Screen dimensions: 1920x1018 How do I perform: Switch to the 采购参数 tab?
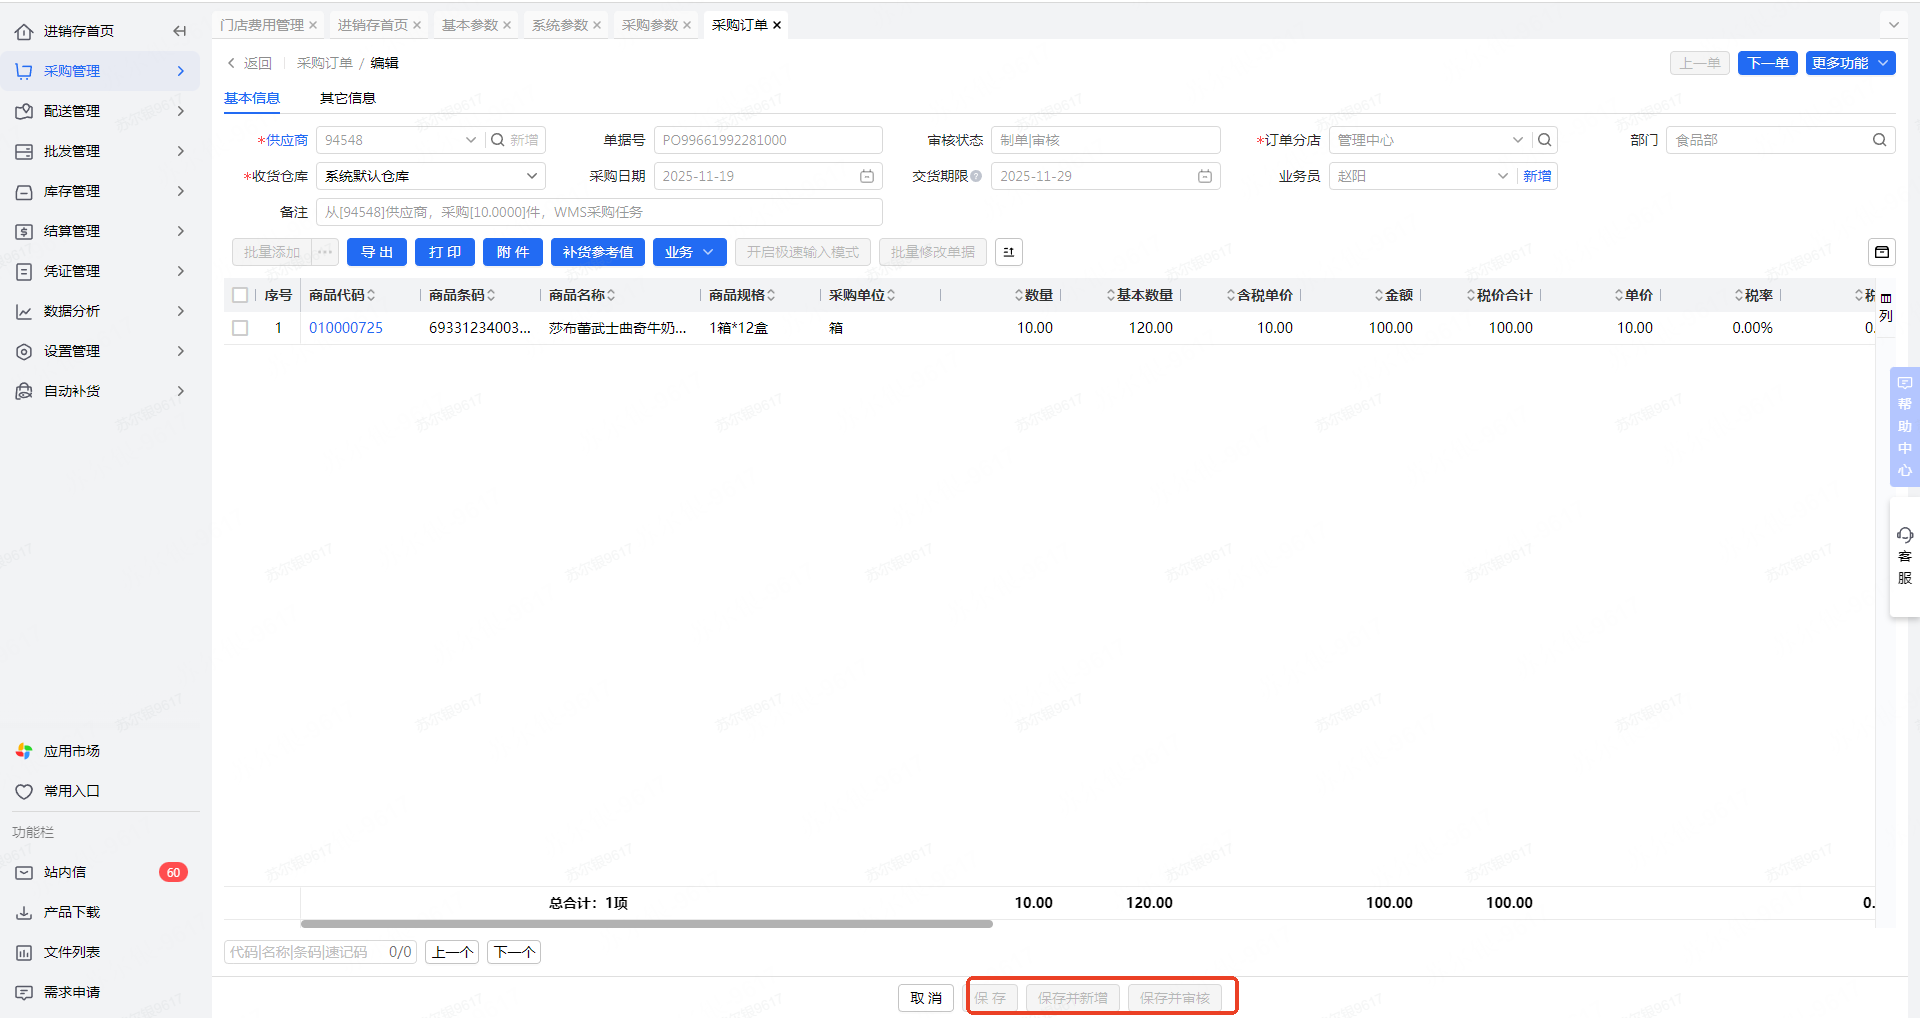click(x=649, y=25)
